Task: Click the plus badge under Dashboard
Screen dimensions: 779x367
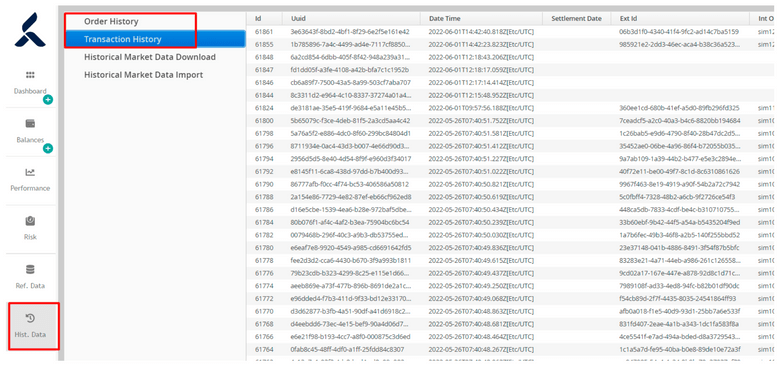Action: [x=48, y=99]
